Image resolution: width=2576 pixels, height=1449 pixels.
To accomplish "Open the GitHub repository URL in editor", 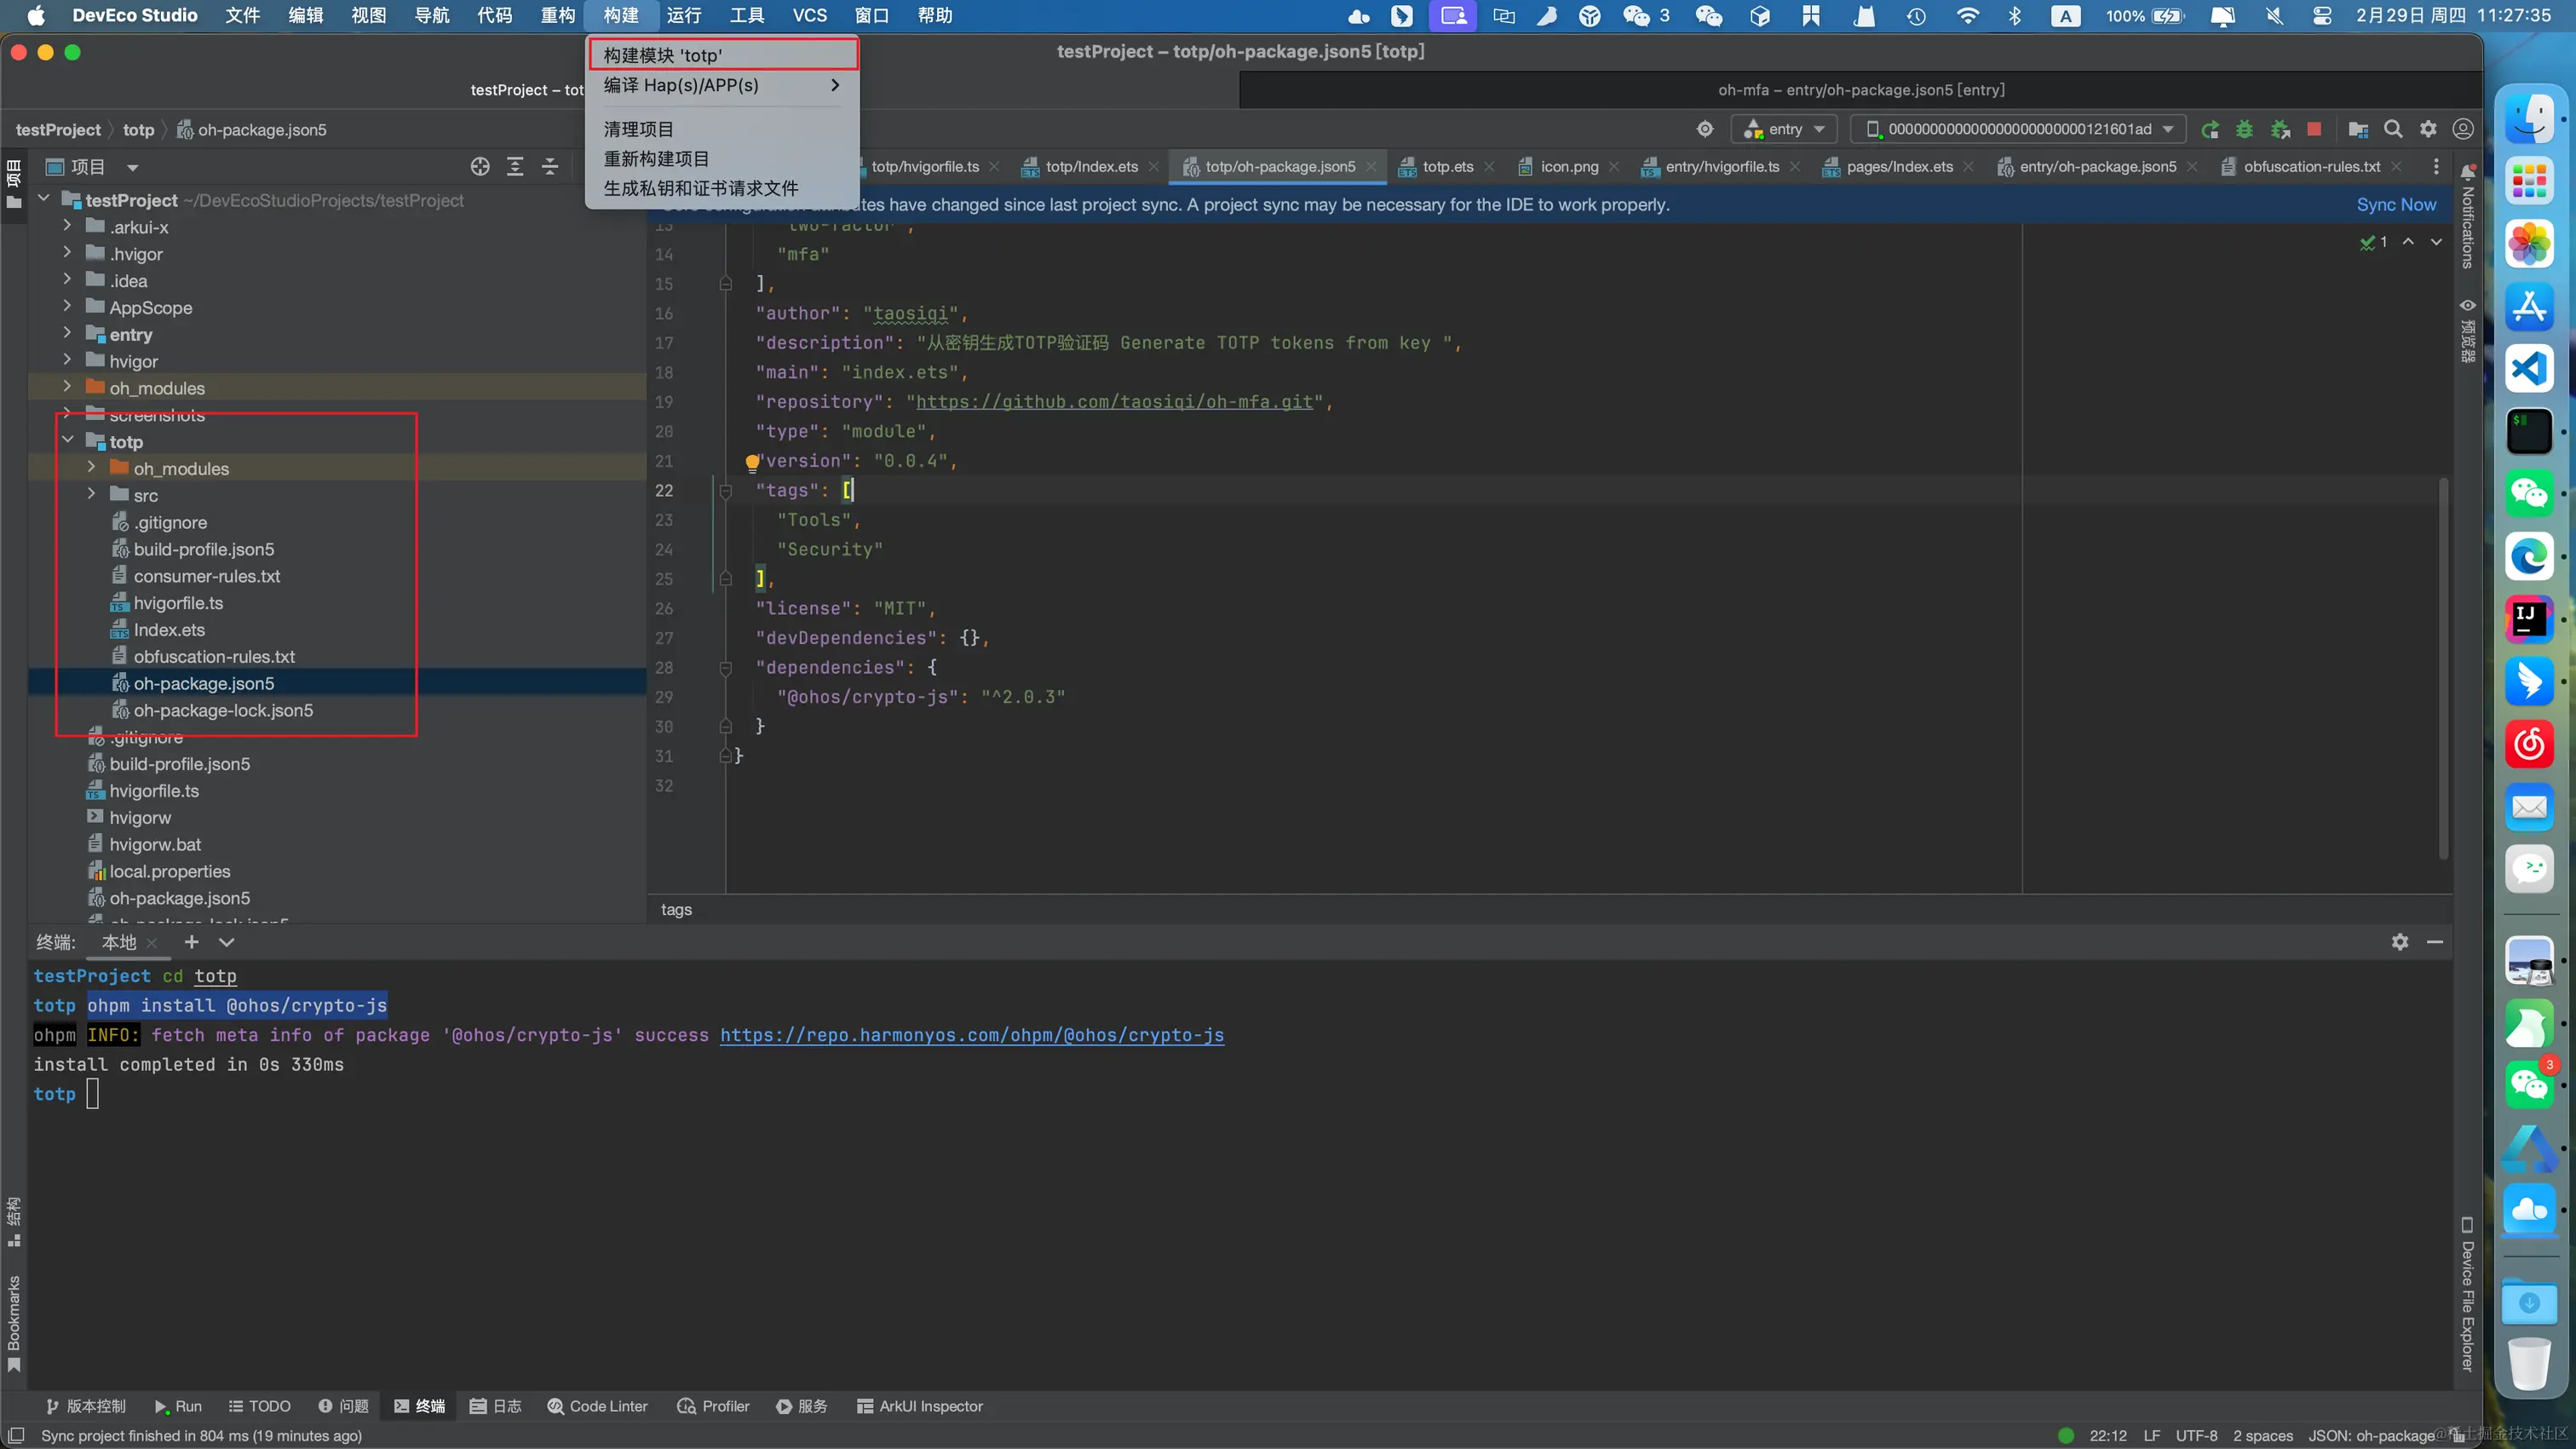I will 1114,402.
